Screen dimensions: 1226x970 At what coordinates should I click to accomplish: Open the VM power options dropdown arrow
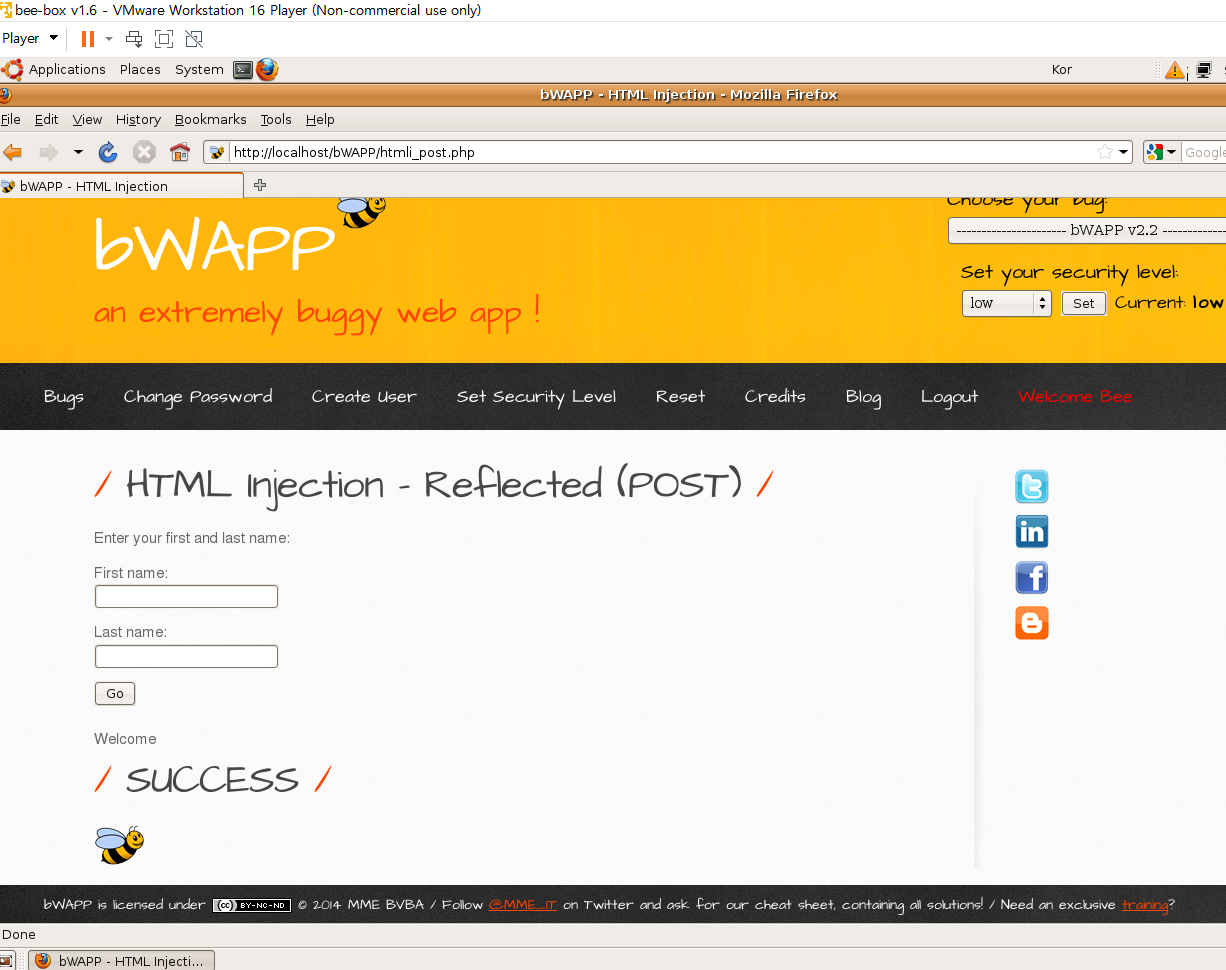109,38
